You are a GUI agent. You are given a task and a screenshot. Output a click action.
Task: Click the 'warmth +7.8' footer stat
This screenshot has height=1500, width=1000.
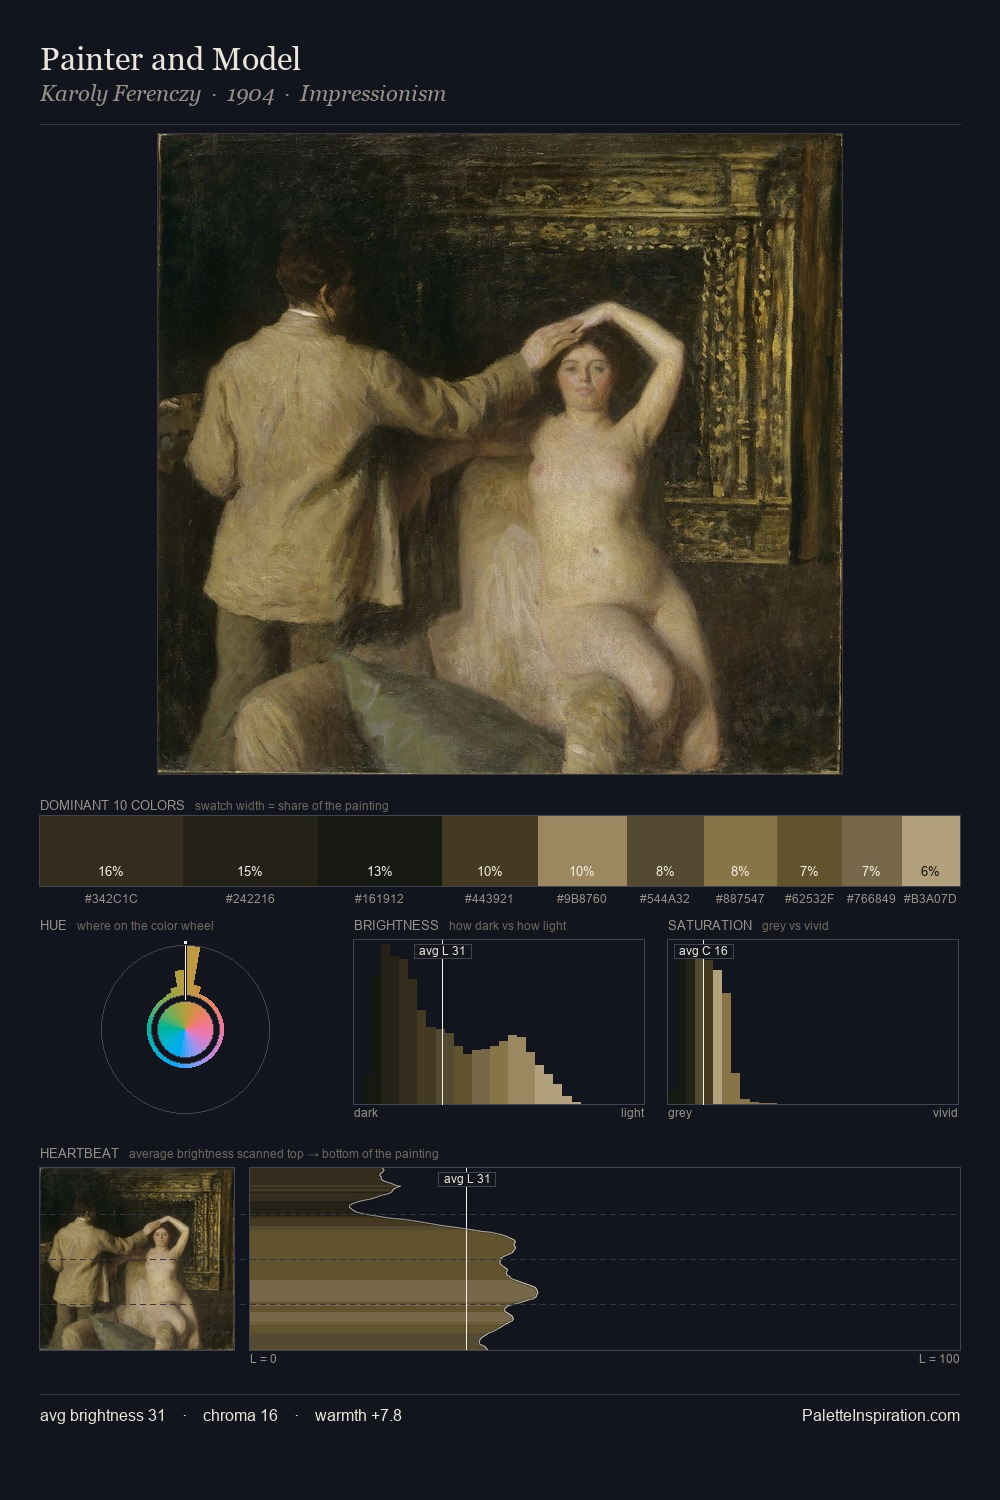[x=358, y=1415]
